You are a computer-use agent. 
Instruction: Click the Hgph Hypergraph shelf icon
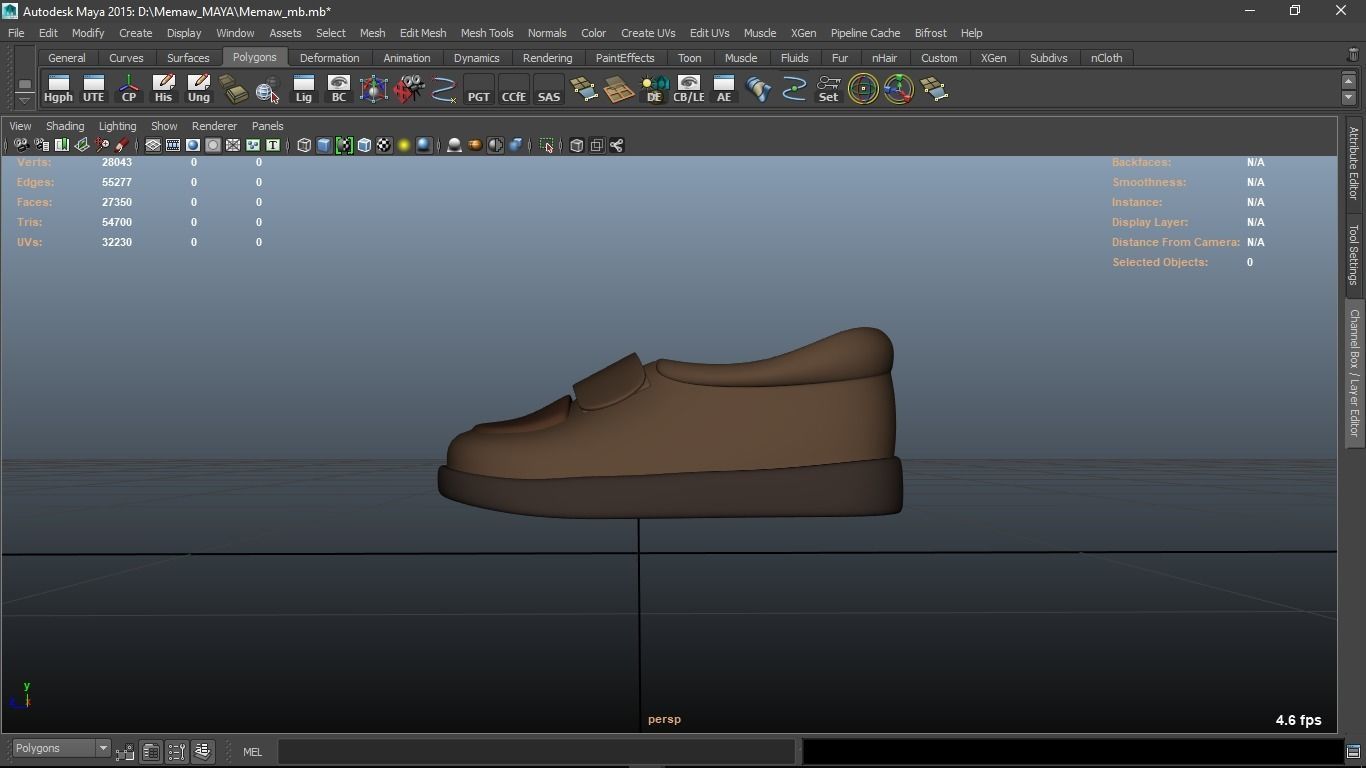tap(58, 89)
